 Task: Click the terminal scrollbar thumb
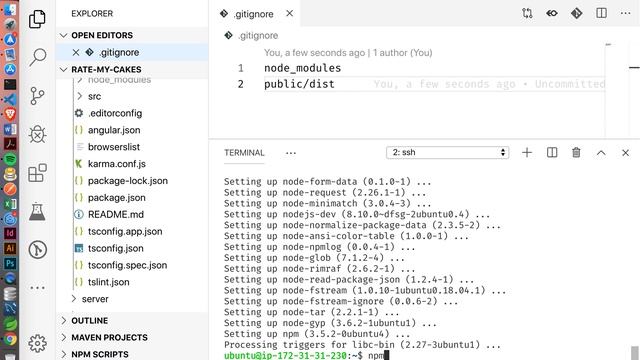pyautogui.click(x=634, y=353)
